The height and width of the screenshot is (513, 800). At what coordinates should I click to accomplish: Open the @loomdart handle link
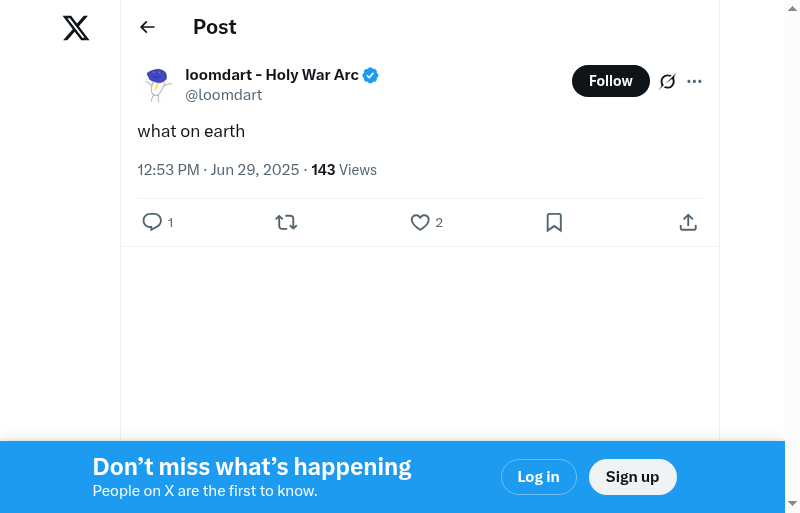pos(223,95)
